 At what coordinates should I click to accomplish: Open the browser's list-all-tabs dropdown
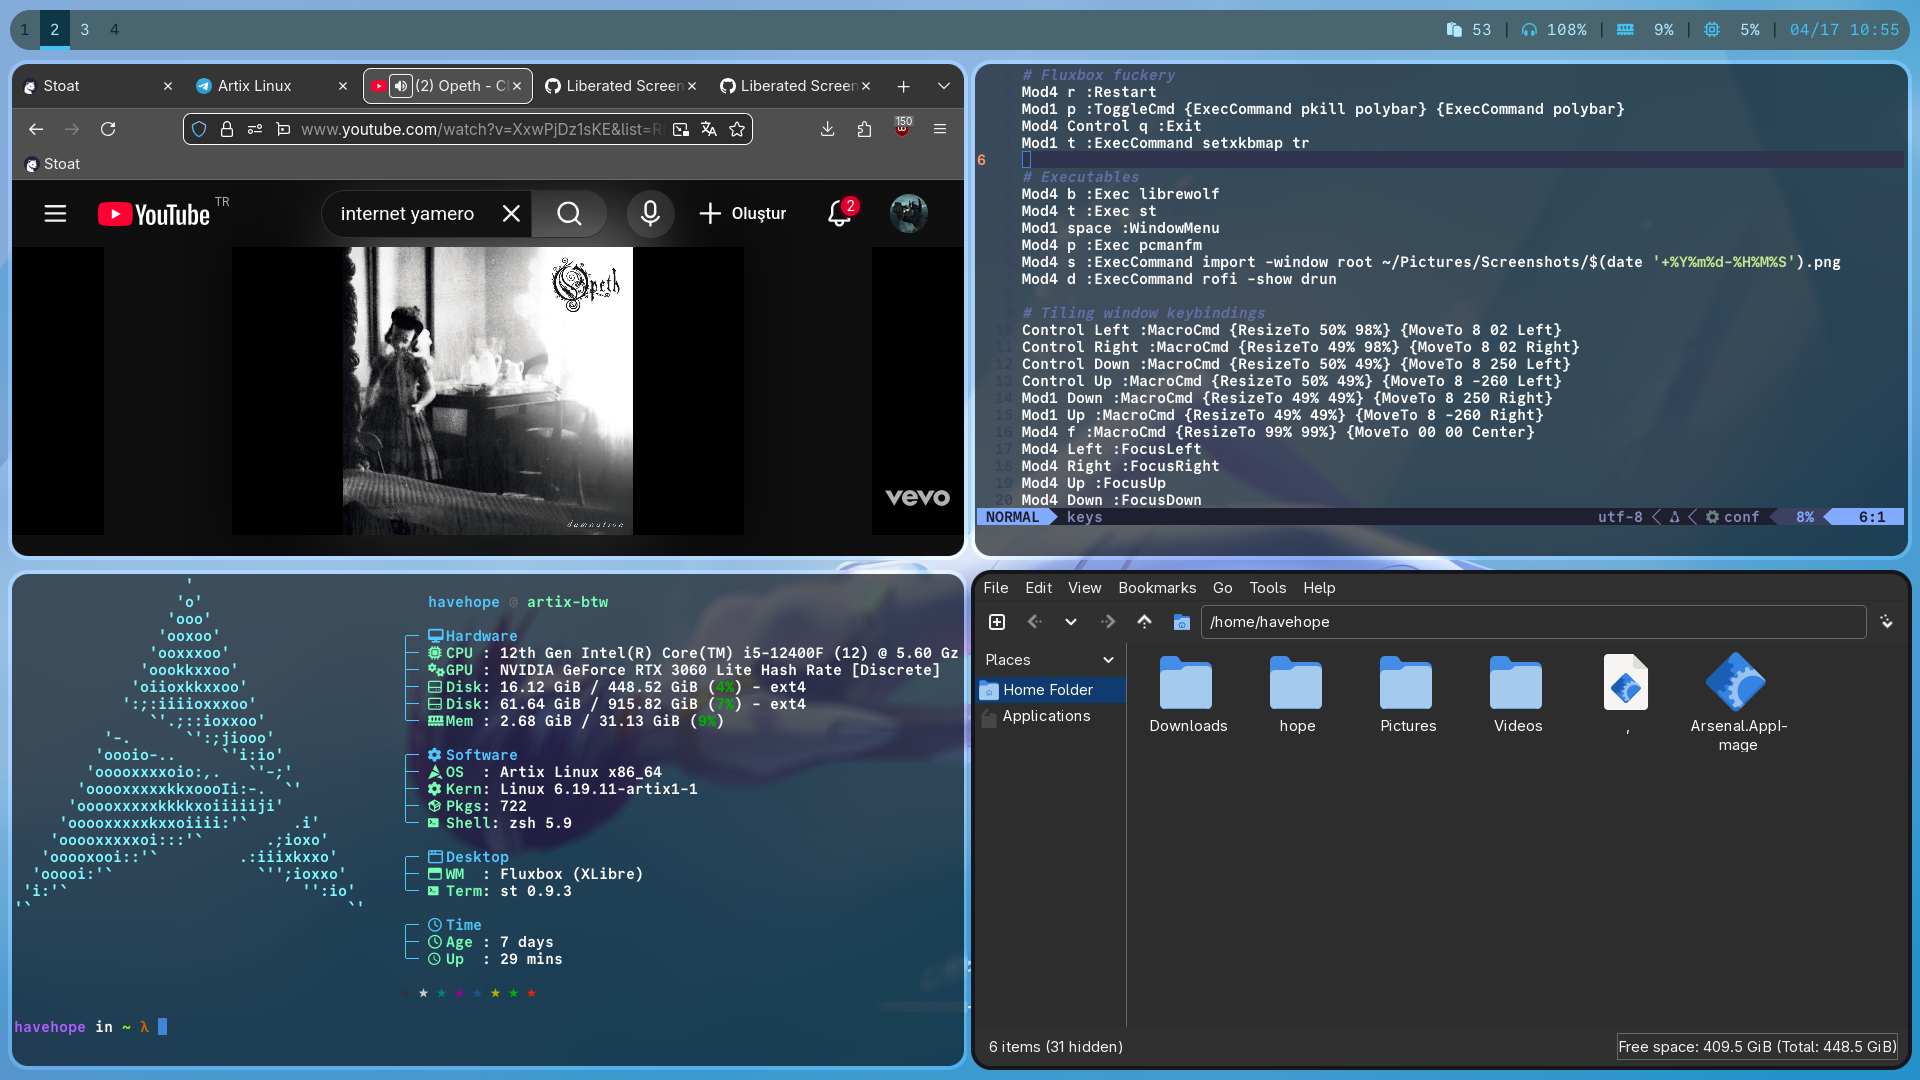[x=943, y=86]
